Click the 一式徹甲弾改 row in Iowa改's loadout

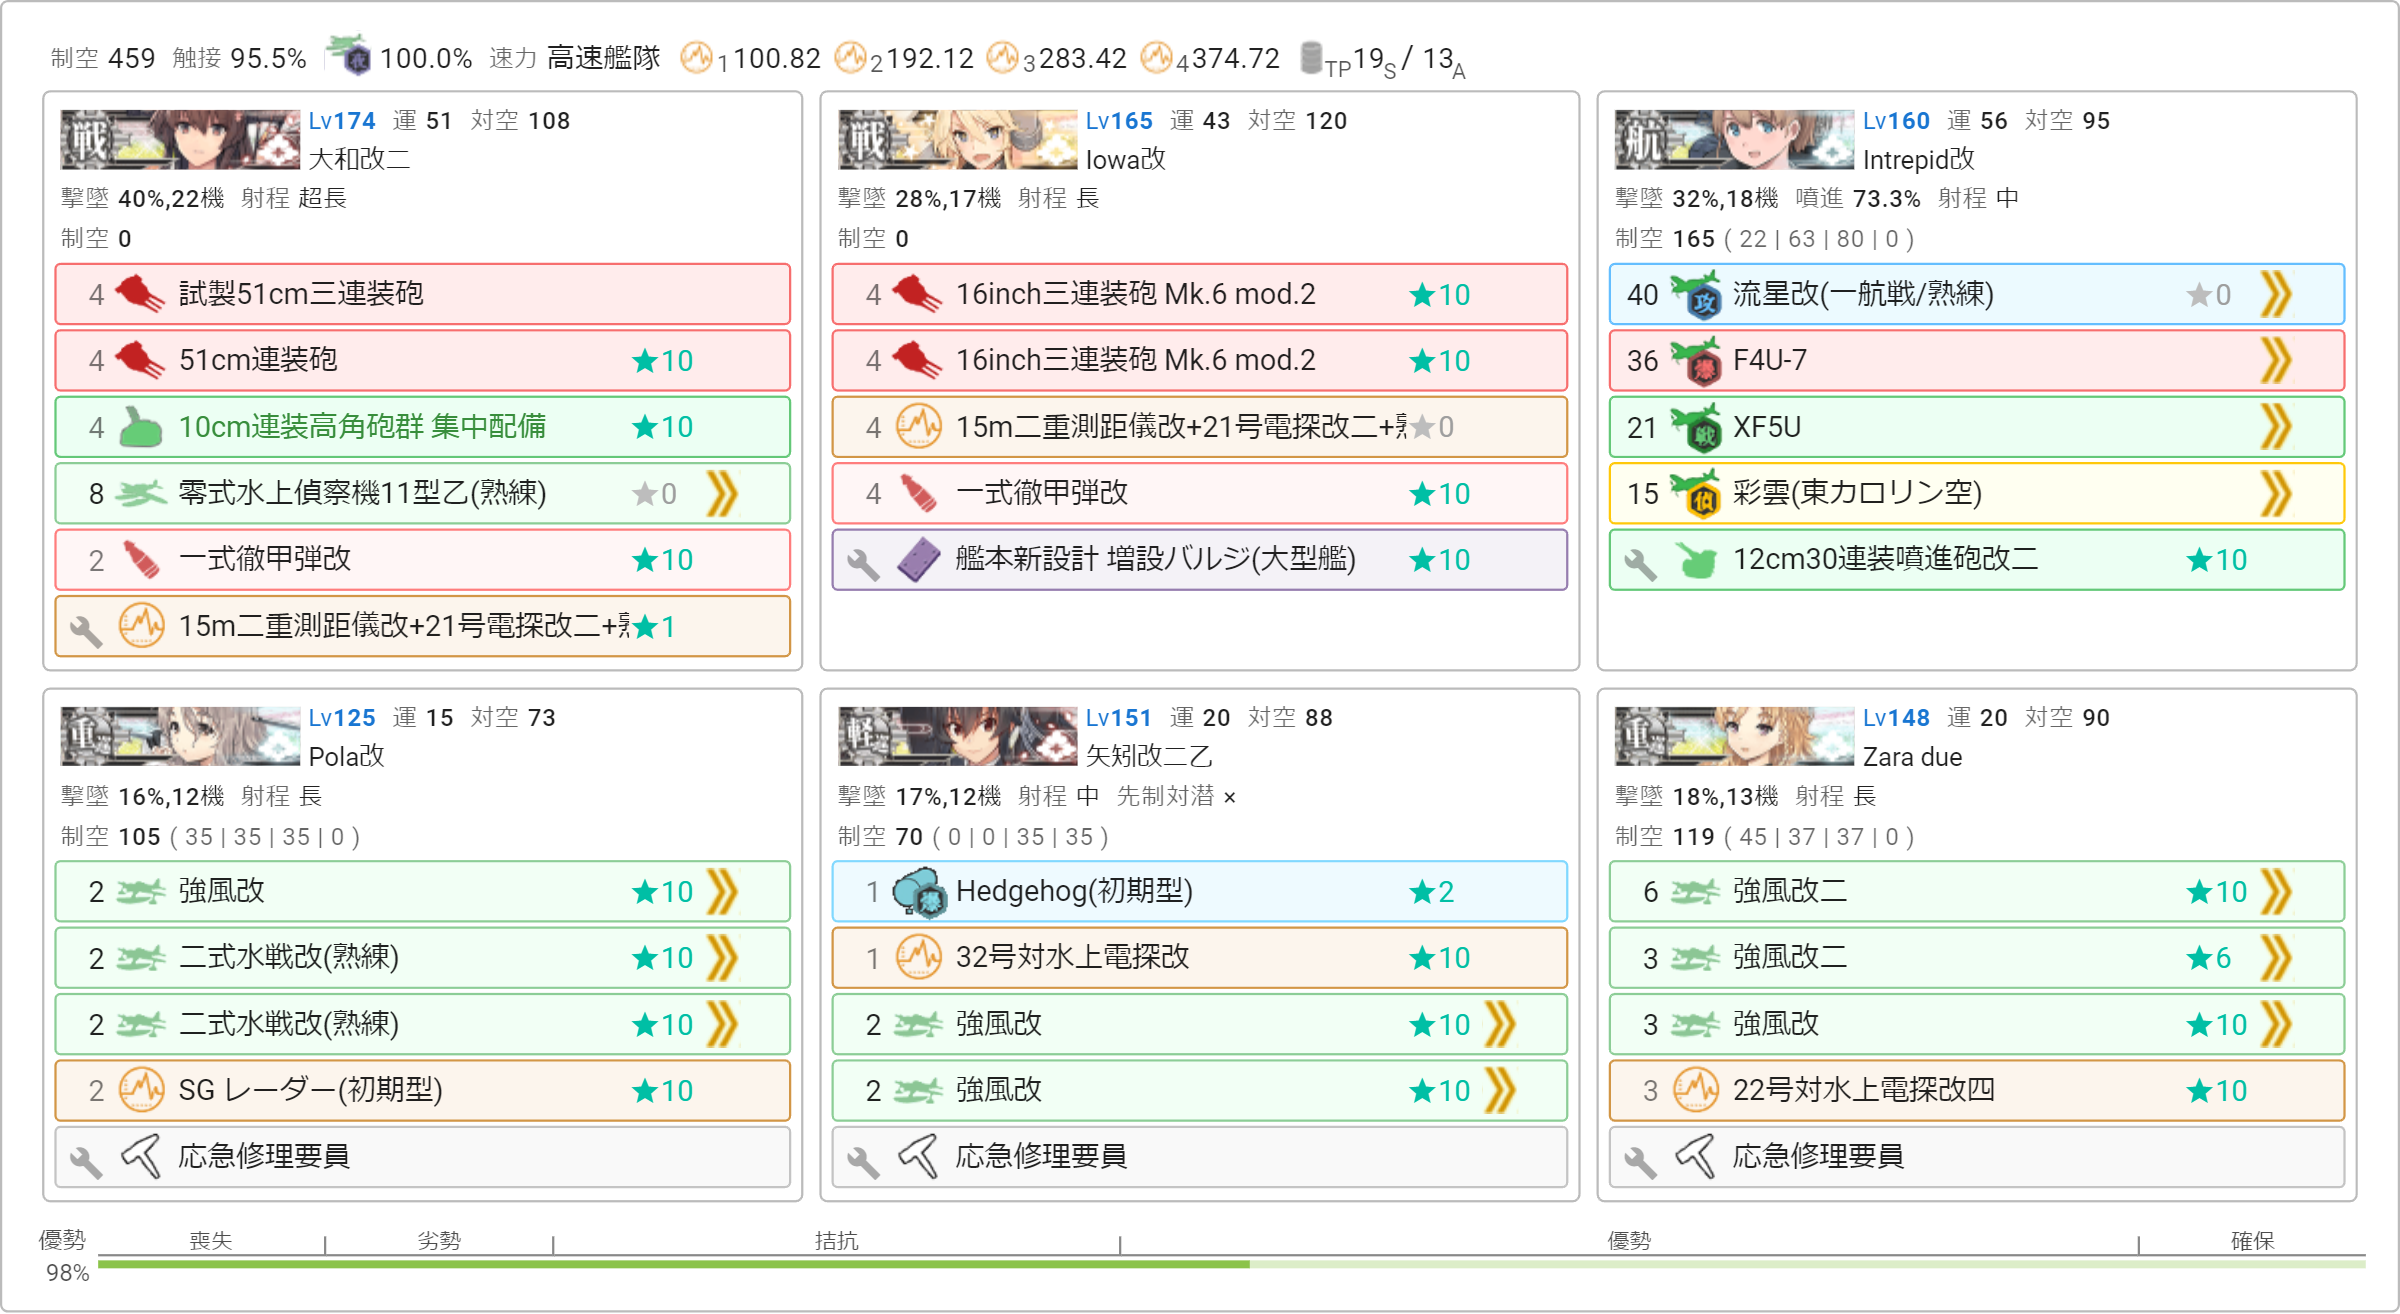(x=1199, y=493)
